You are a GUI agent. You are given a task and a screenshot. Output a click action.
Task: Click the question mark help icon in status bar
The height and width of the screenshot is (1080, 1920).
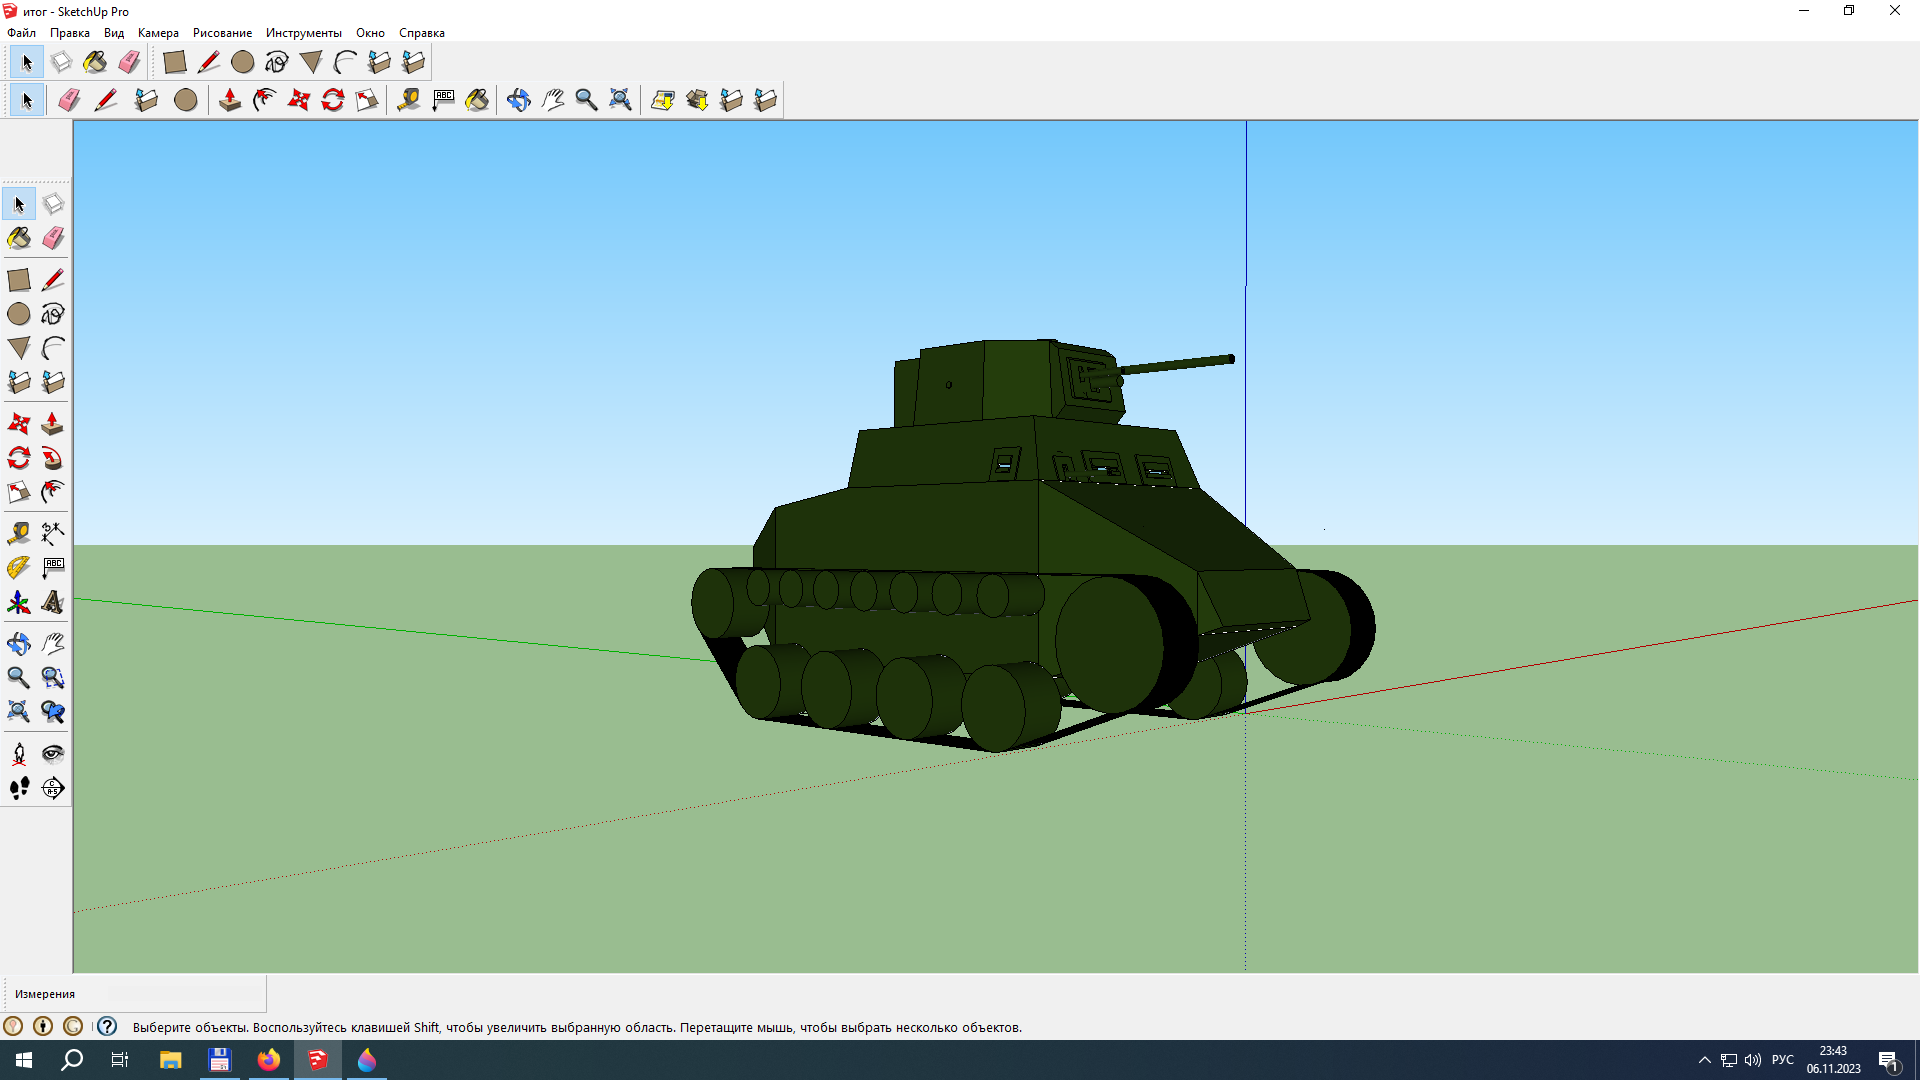click(107, 1027)
